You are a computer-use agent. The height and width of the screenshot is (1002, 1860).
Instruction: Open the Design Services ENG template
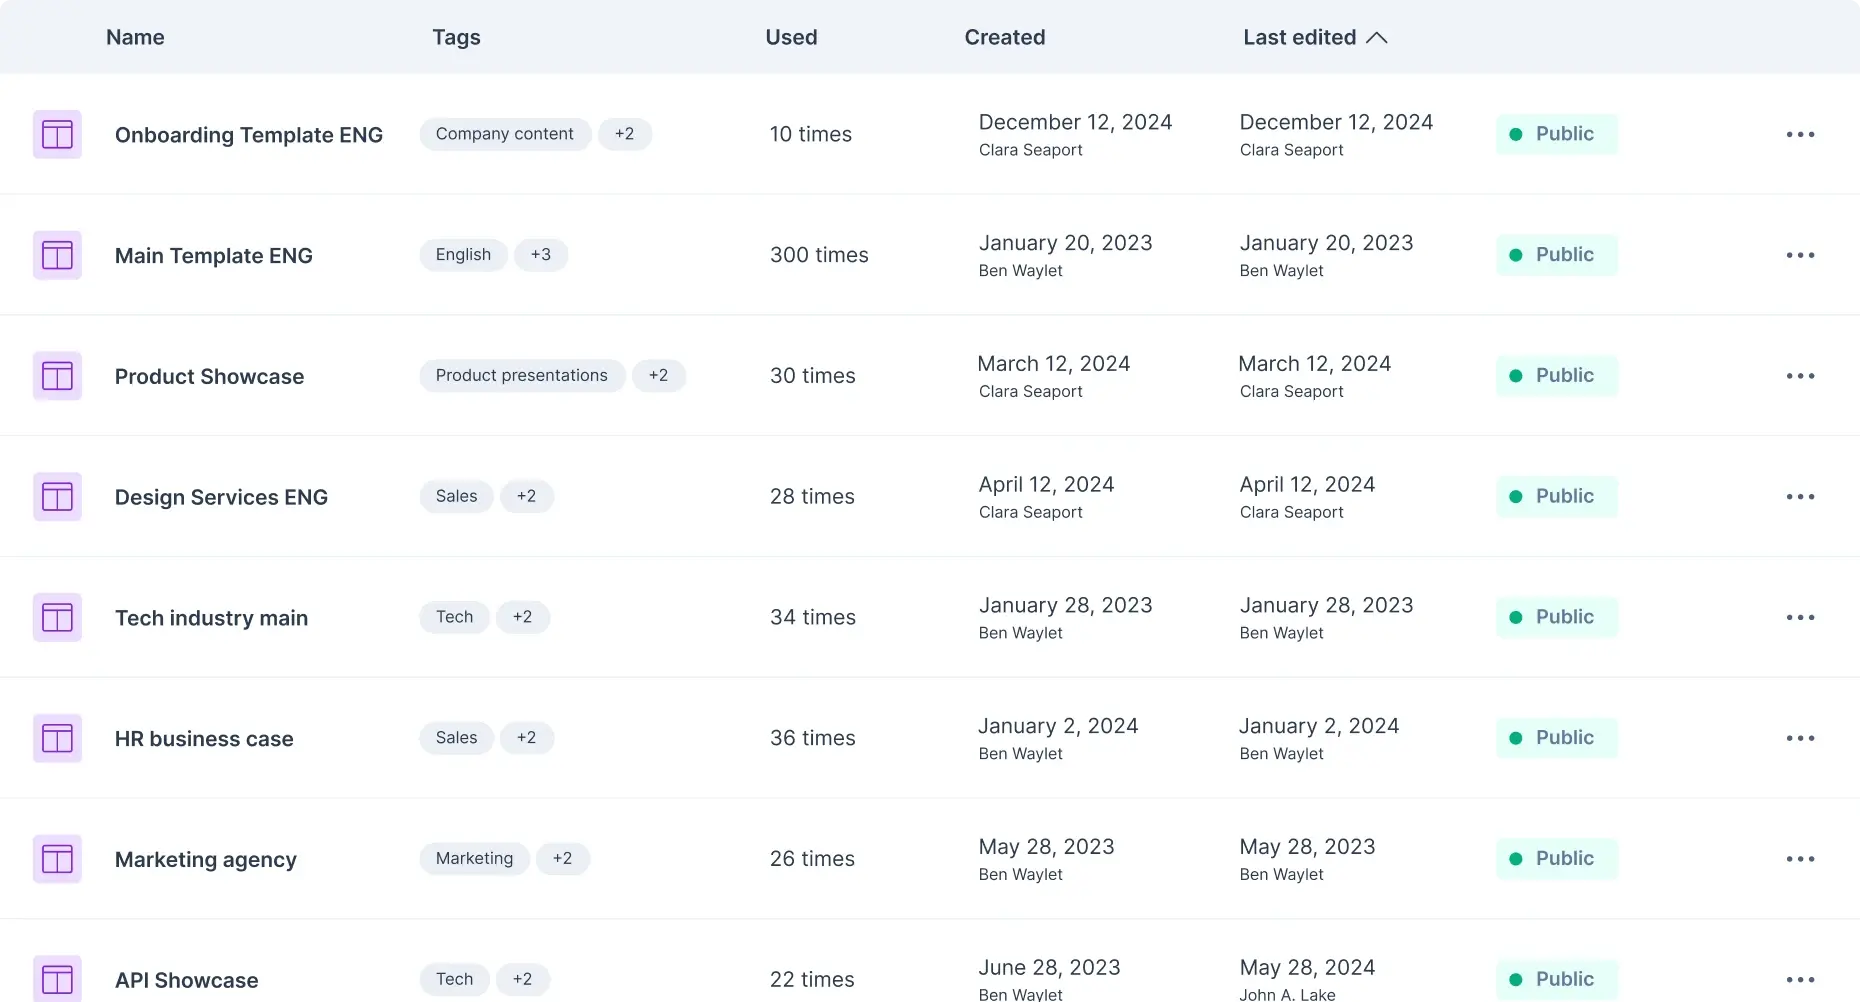pos(221,497)
